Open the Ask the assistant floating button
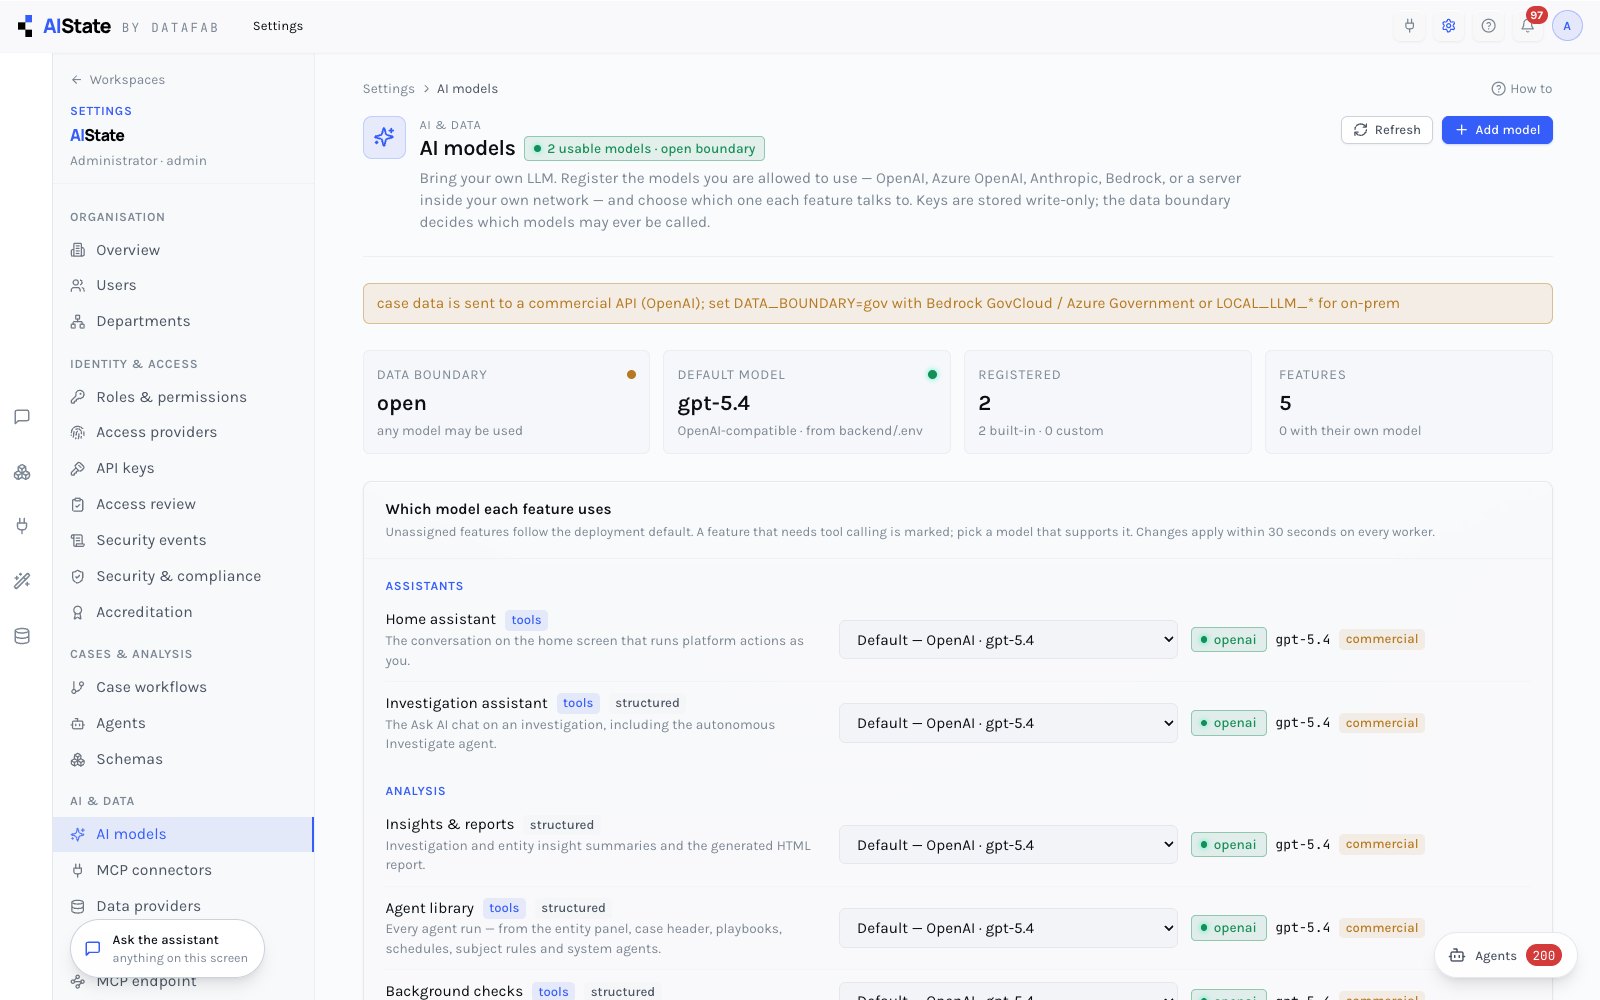The height and width of the screenshot is (1000, 1600). click(x=167, y=948)
